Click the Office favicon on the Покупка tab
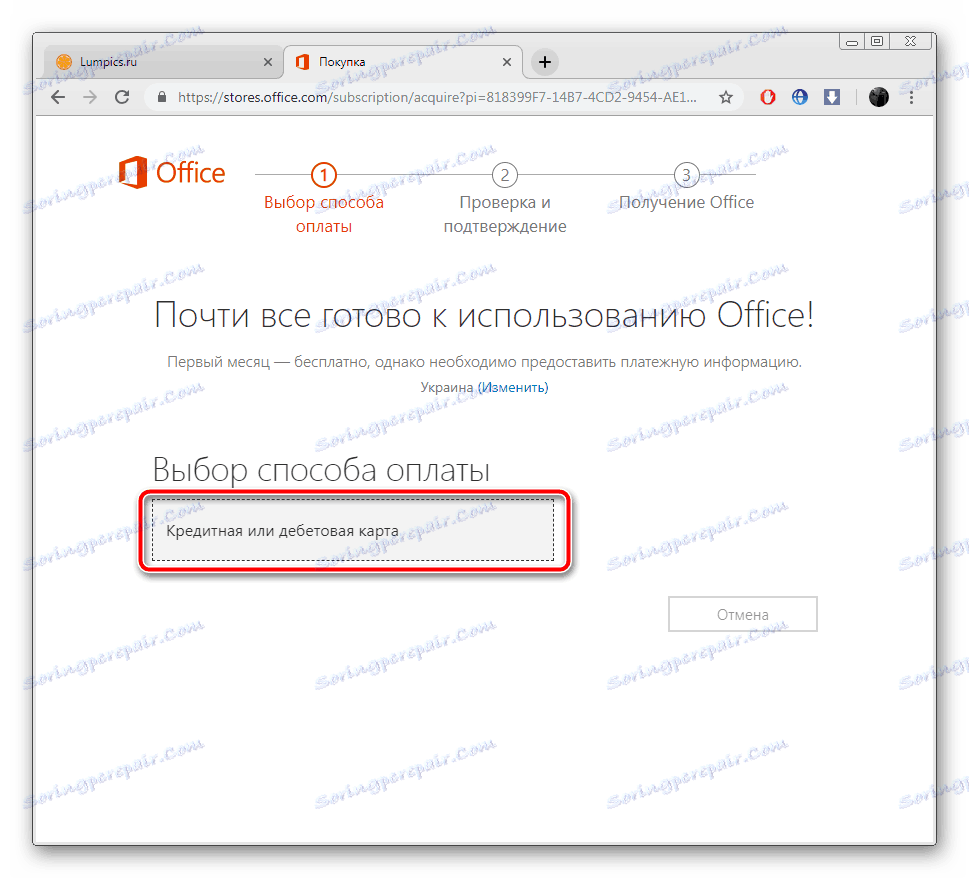 pyautogui.click(x=302, y=61)
